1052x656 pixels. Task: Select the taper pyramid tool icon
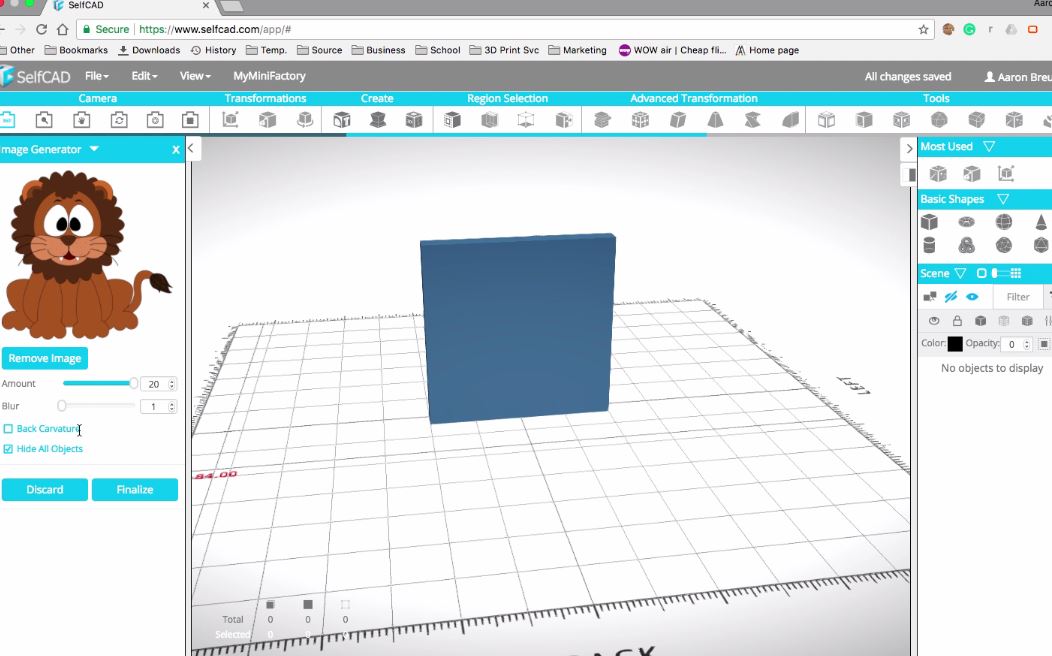(715, 120)
